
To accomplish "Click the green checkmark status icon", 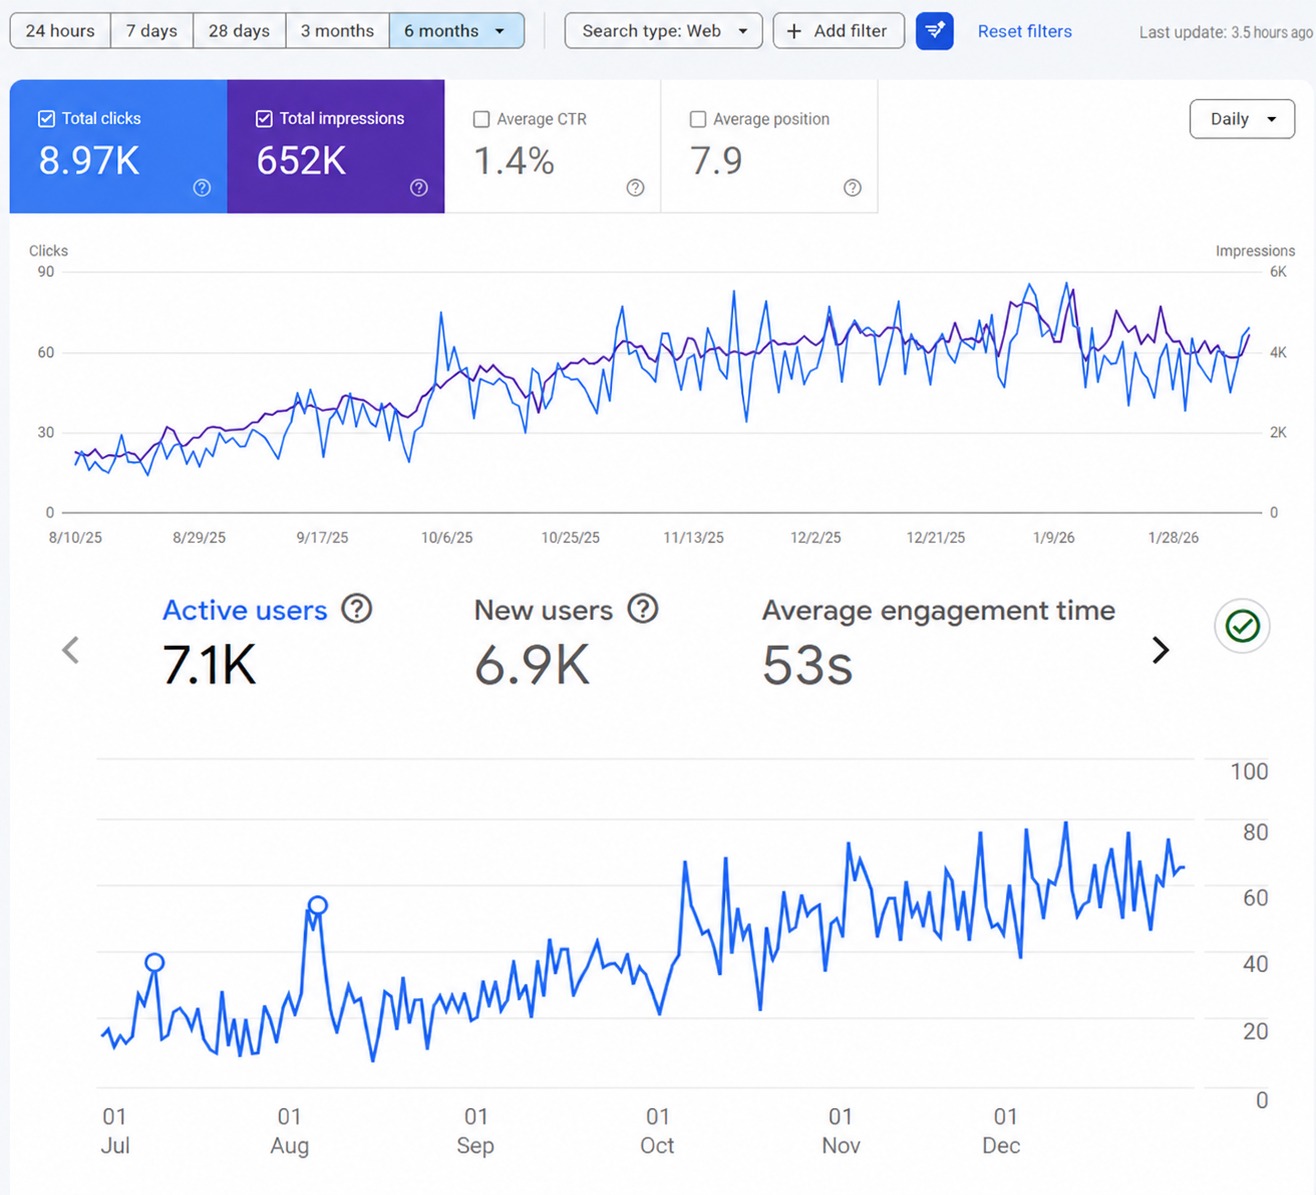I will click(1242, 627).
